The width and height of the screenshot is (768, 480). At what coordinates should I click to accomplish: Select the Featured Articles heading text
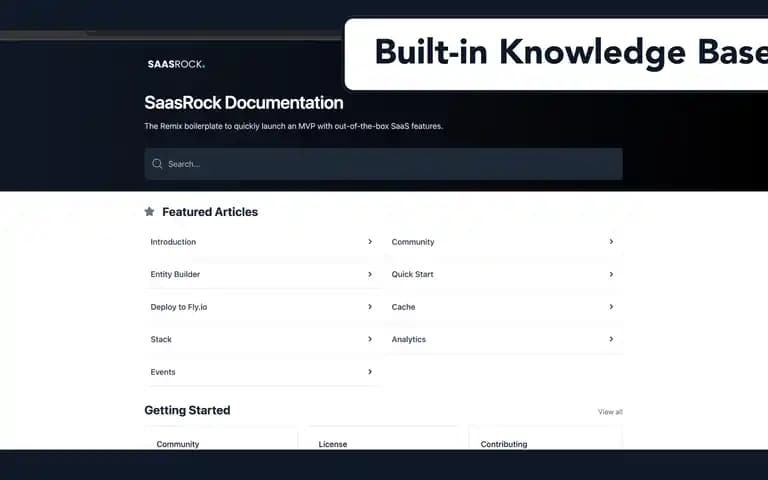click(x=210, y=212)
